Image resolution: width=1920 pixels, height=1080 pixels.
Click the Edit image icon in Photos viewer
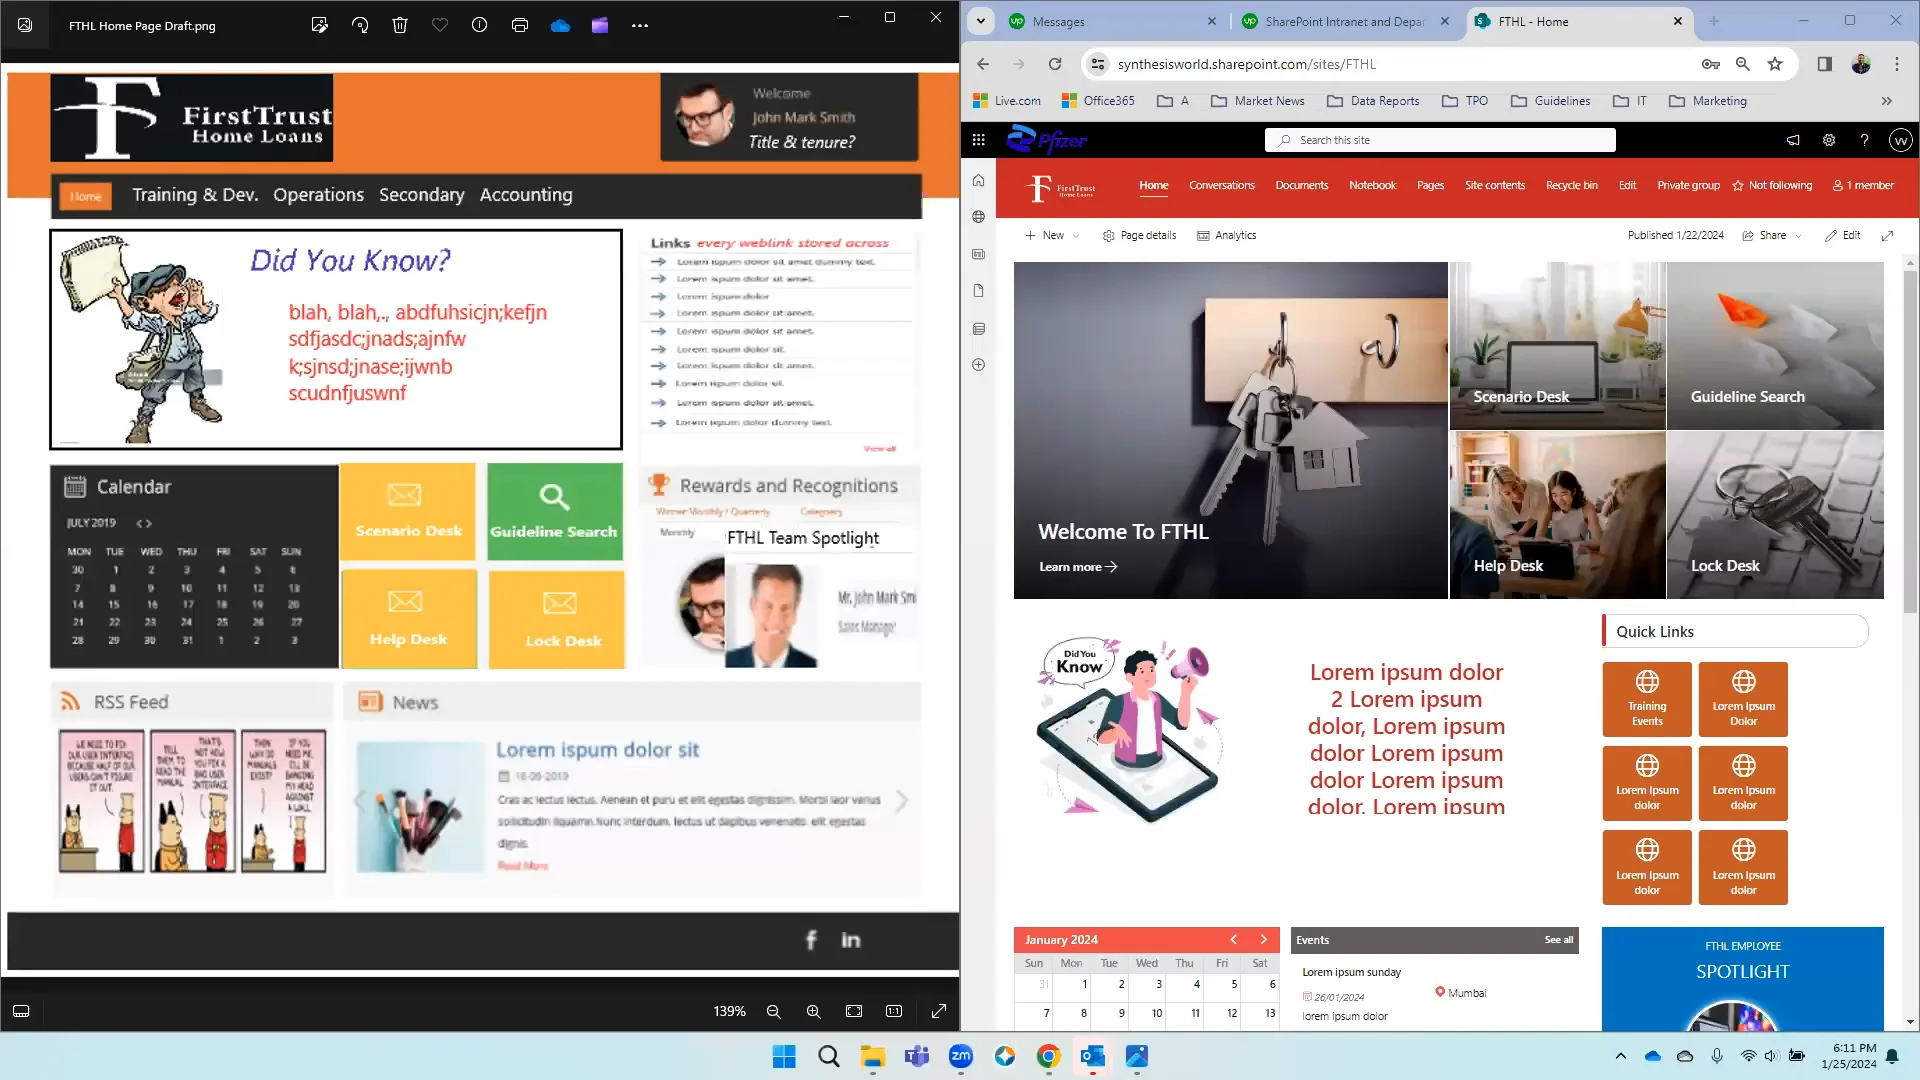[x=319, y=25]
